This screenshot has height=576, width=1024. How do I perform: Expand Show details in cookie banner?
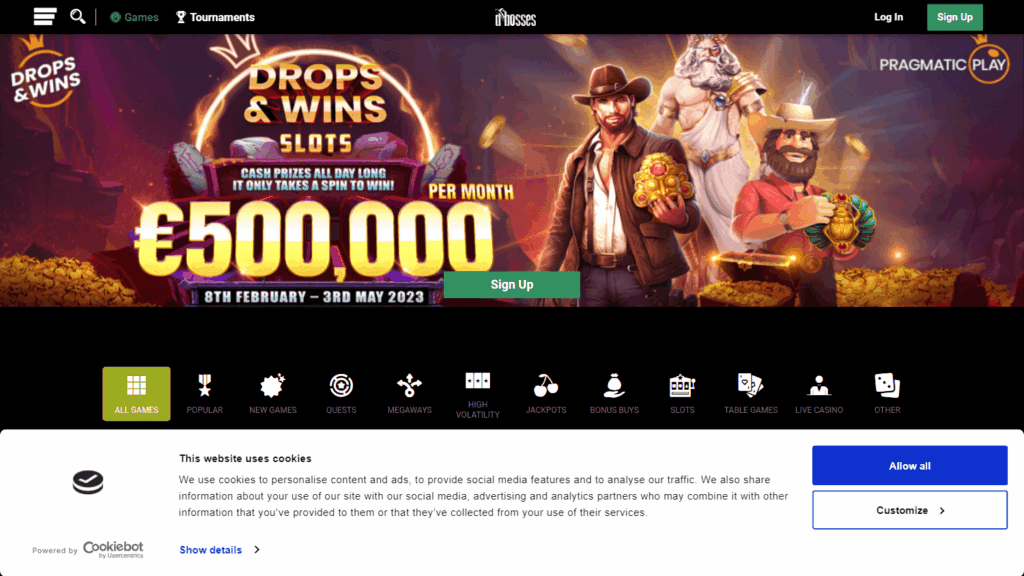tap(219, 550)
